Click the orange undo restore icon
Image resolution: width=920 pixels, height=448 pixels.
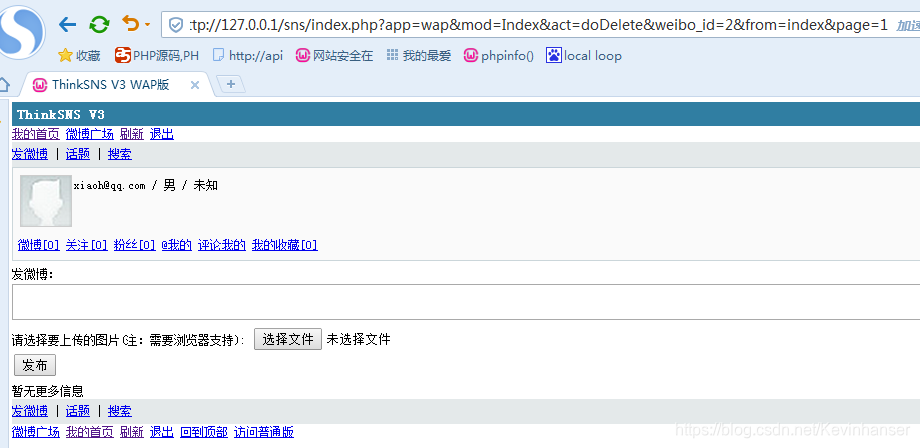click(130, 23)
